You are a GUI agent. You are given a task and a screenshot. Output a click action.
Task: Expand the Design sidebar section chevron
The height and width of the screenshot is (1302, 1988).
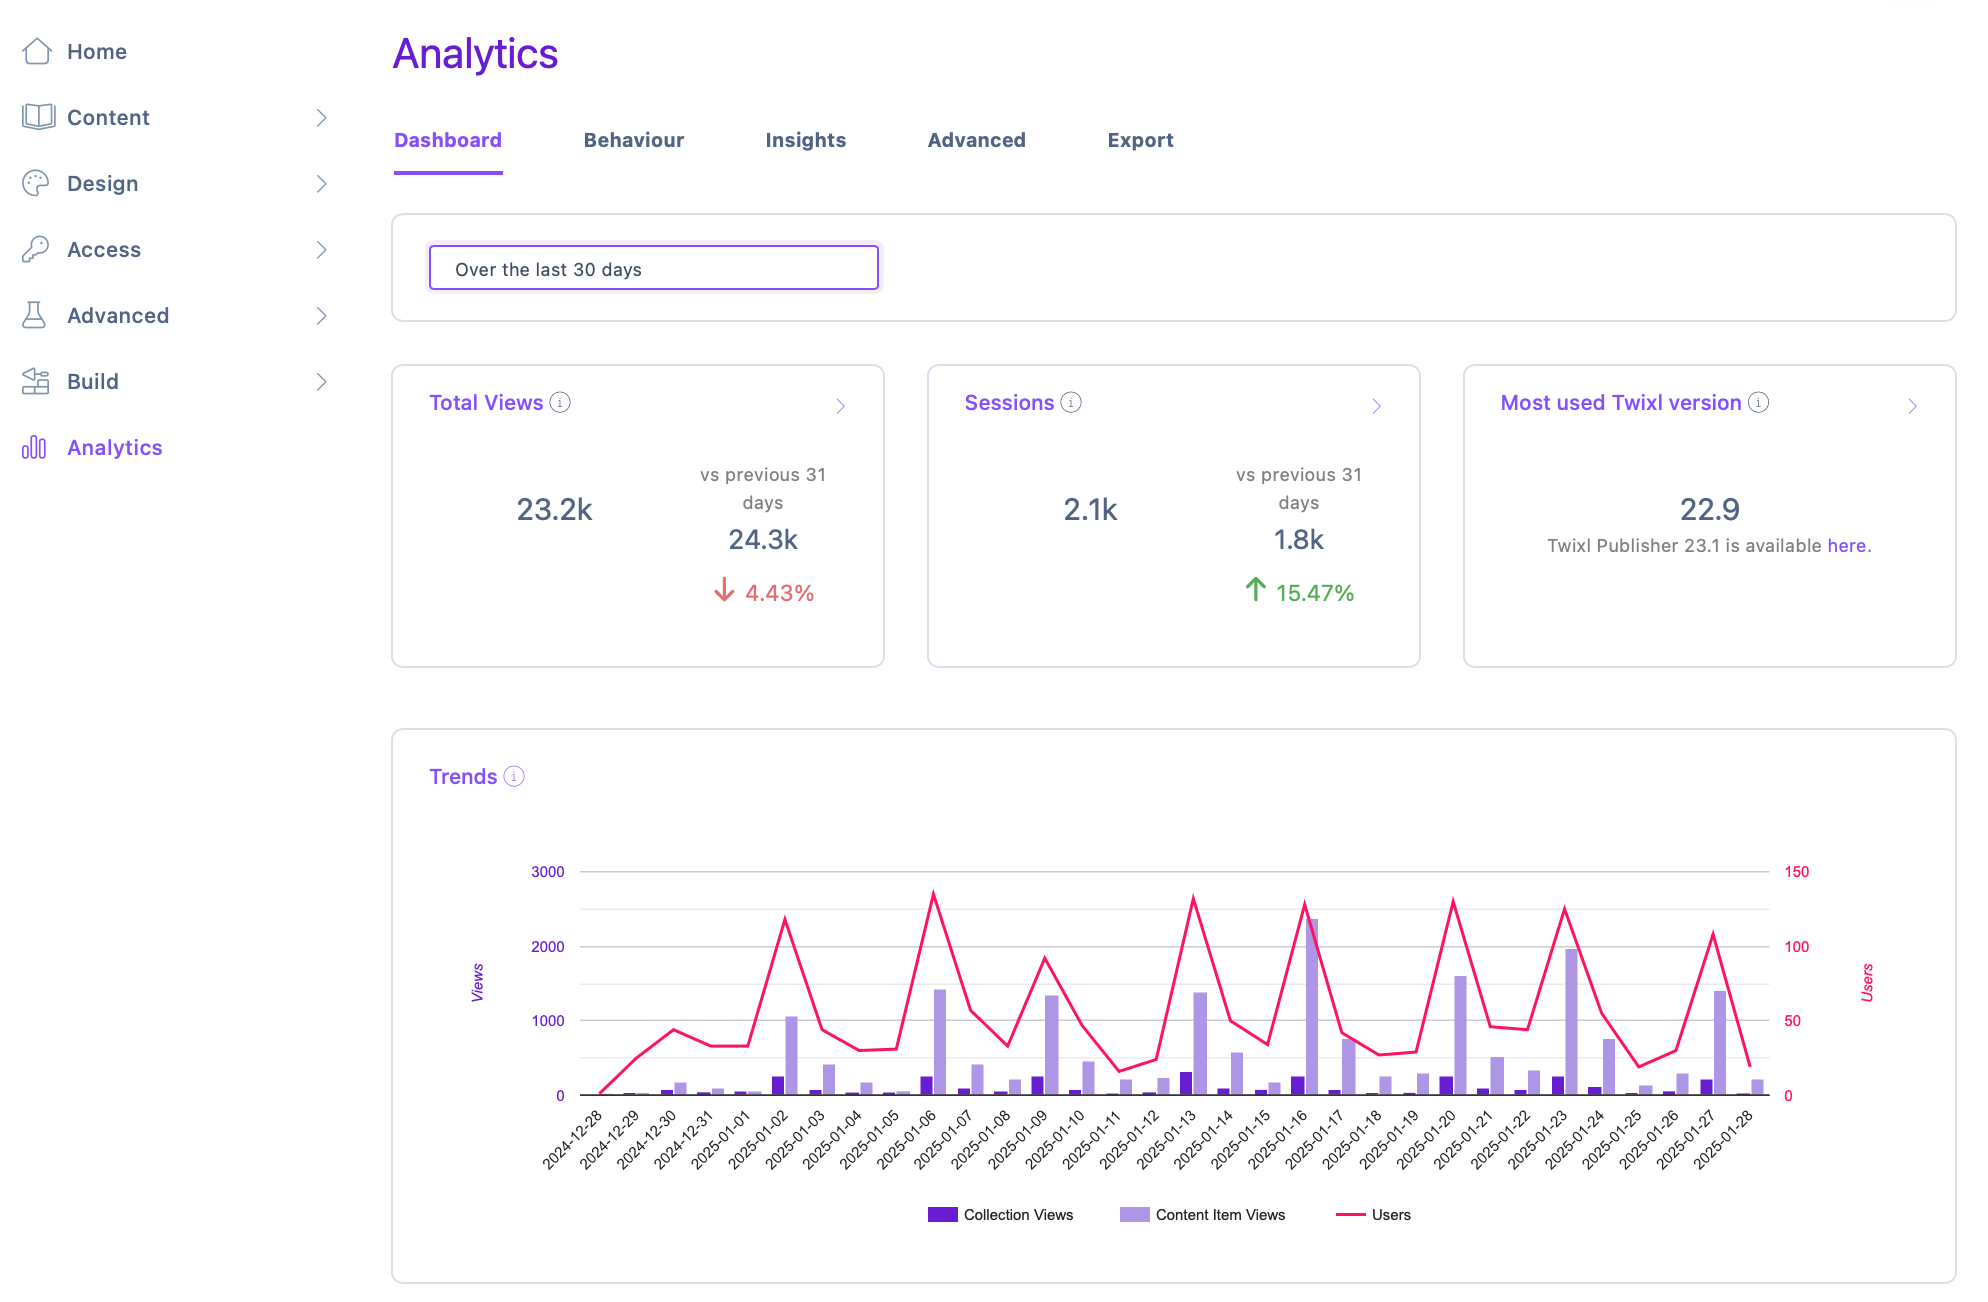click(322, 183)
